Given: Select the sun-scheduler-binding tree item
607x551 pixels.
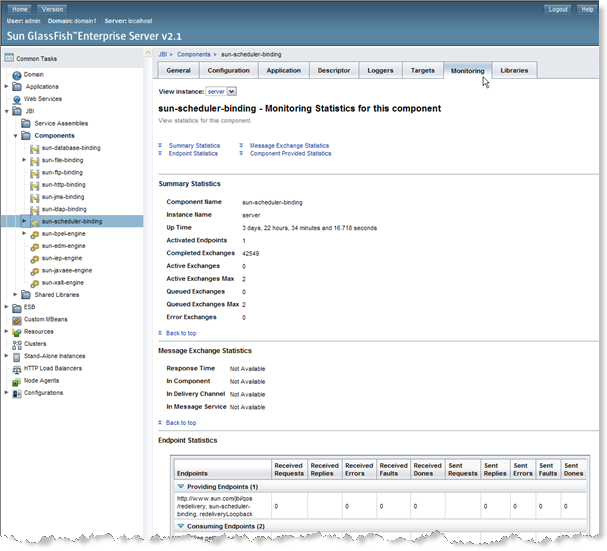Looking at the screenshot, I should (72, 221).
